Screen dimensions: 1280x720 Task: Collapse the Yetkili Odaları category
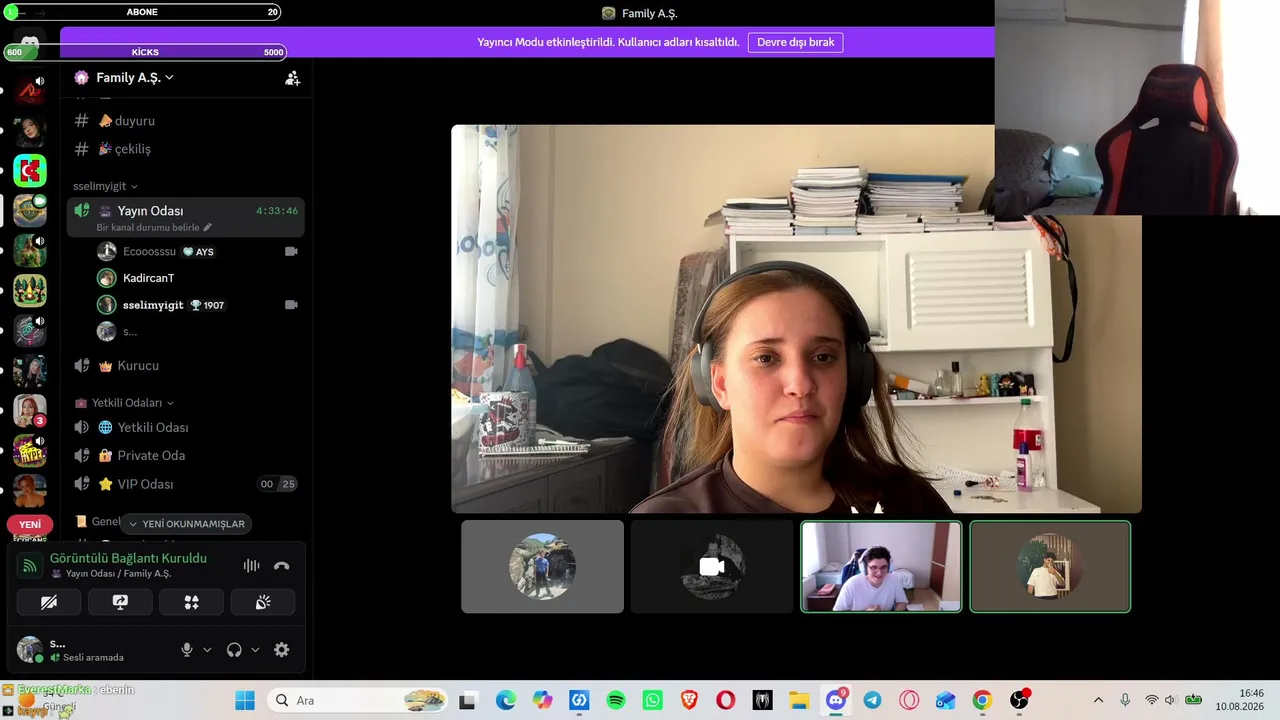coord(125,403)
